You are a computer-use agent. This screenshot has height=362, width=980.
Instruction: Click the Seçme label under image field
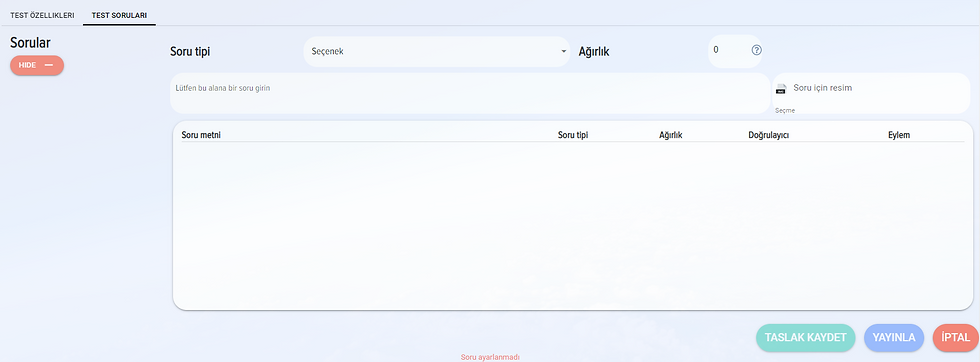(x=785, y=111)
